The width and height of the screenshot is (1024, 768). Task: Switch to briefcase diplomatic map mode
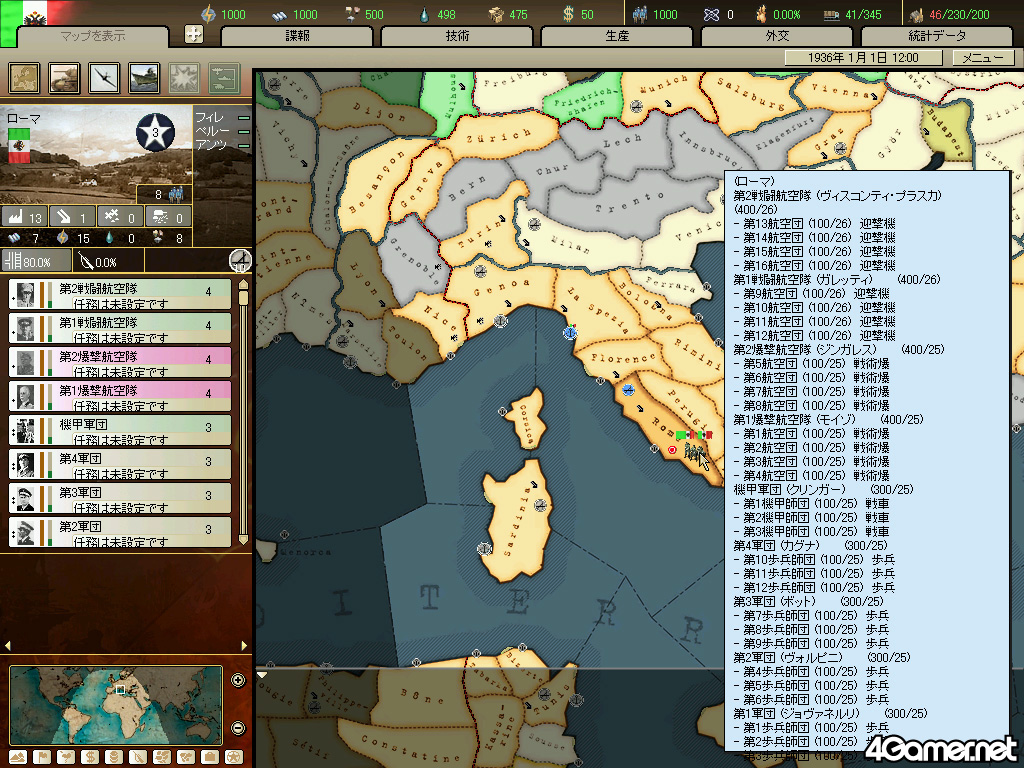tap(210, 757)
